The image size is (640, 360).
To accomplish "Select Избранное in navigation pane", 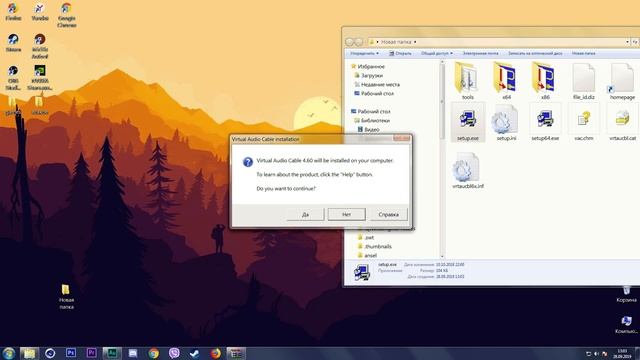I will pyautogui.click(x=367, y=67).
